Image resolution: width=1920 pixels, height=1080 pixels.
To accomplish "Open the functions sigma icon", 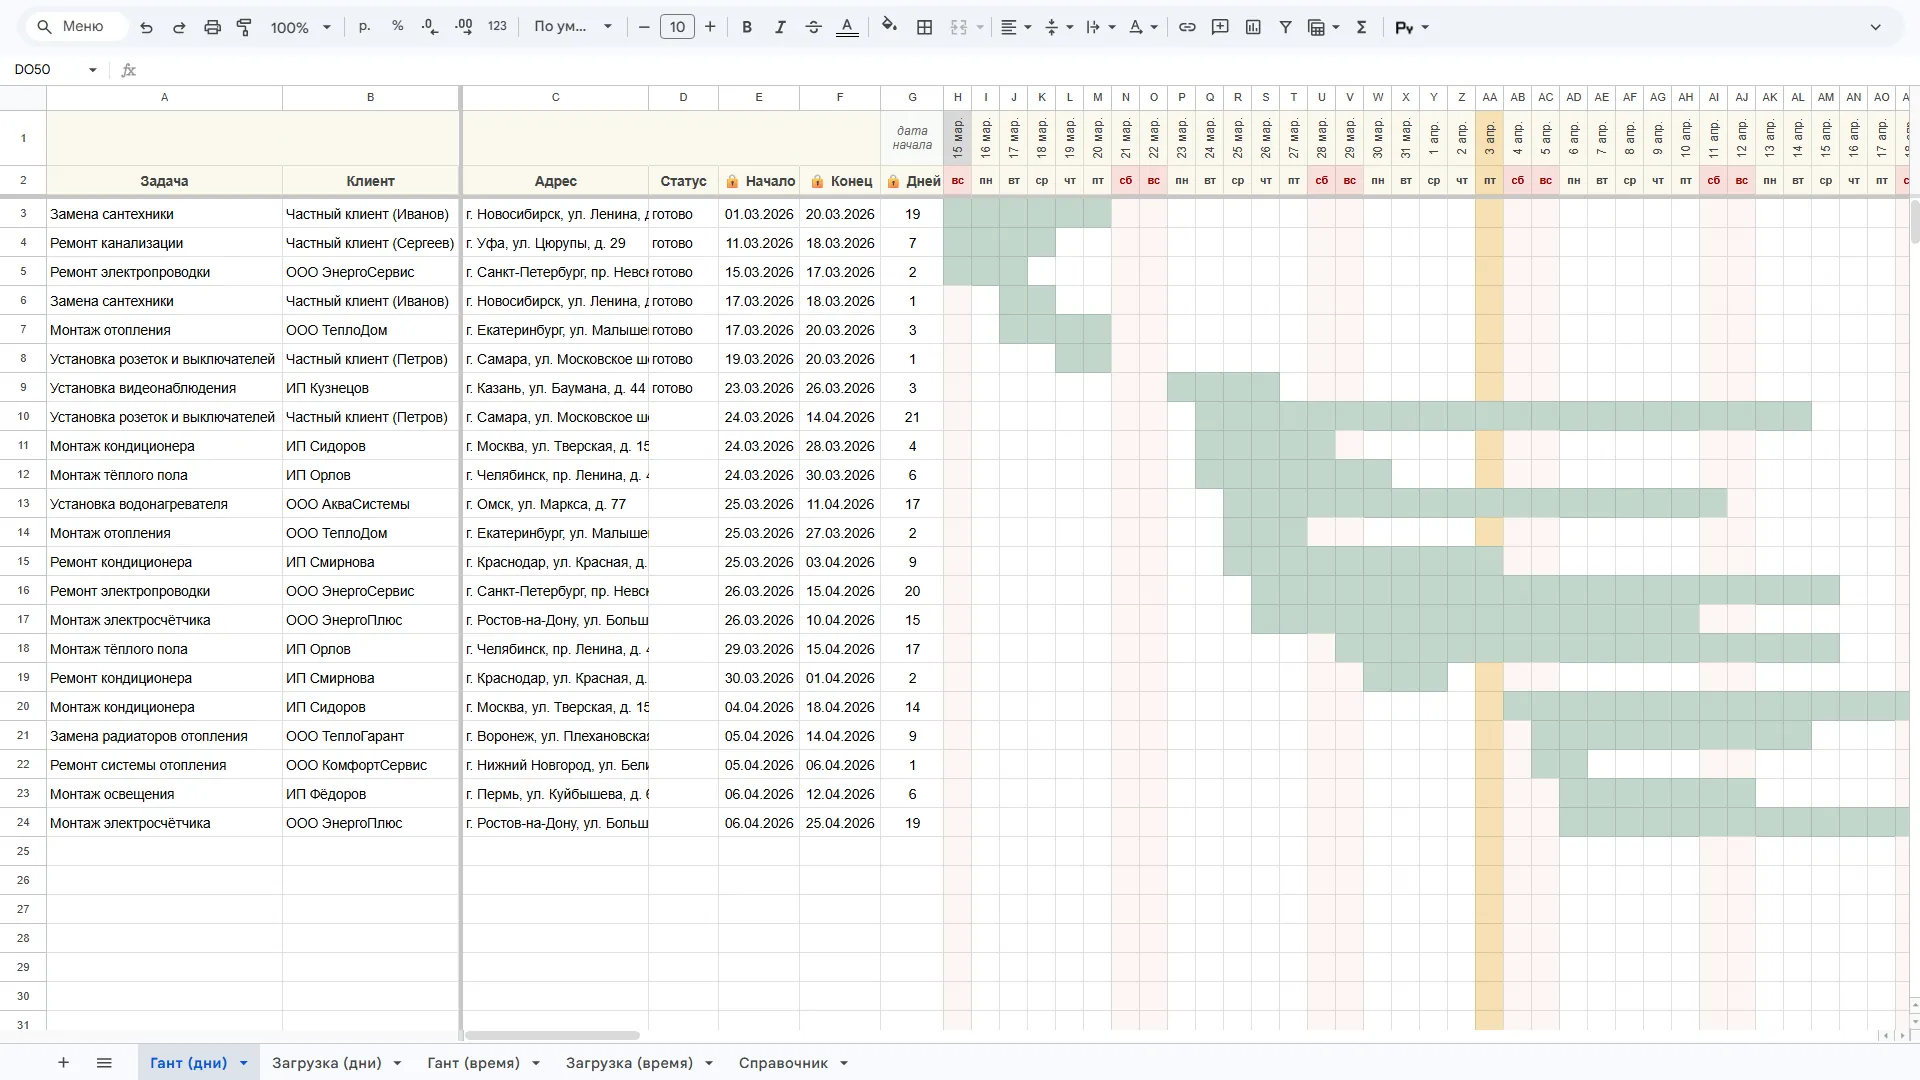I will coord(1361,27).
